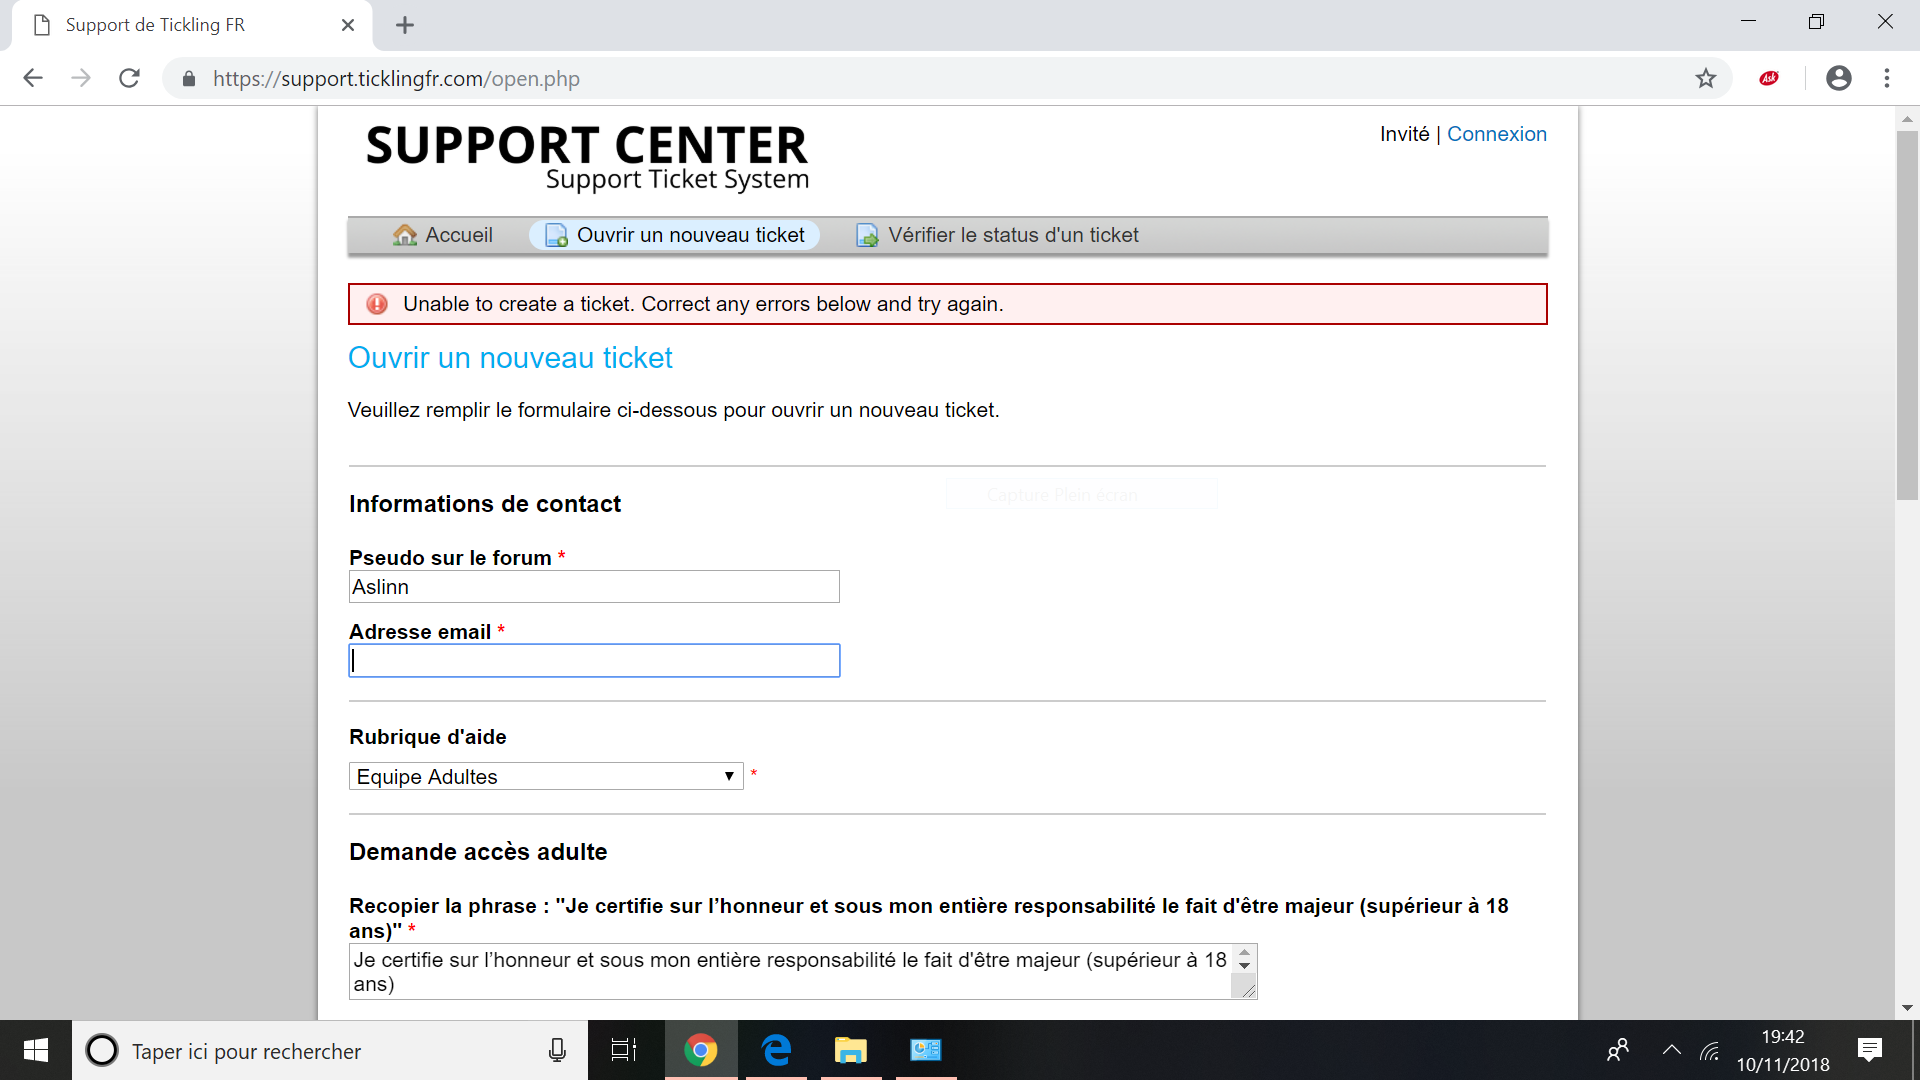The width and height of the screenshot is (1920, 1080).
Task: Click the Connexion link
Action: click(x=1497, y=134)
